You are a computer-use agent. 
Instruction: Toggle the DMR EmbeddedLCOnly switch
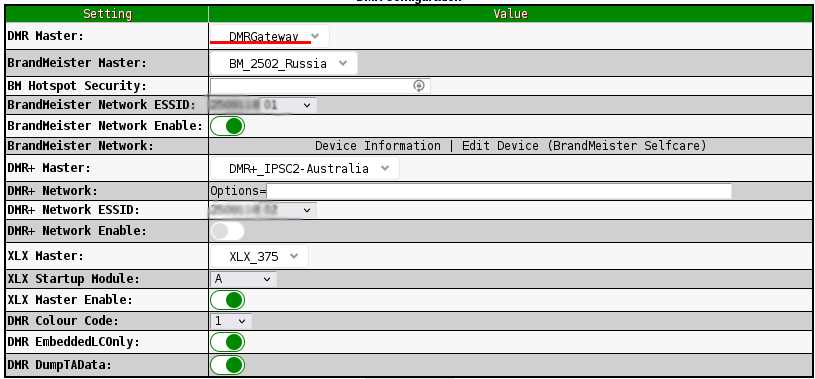tap(227, 342)
